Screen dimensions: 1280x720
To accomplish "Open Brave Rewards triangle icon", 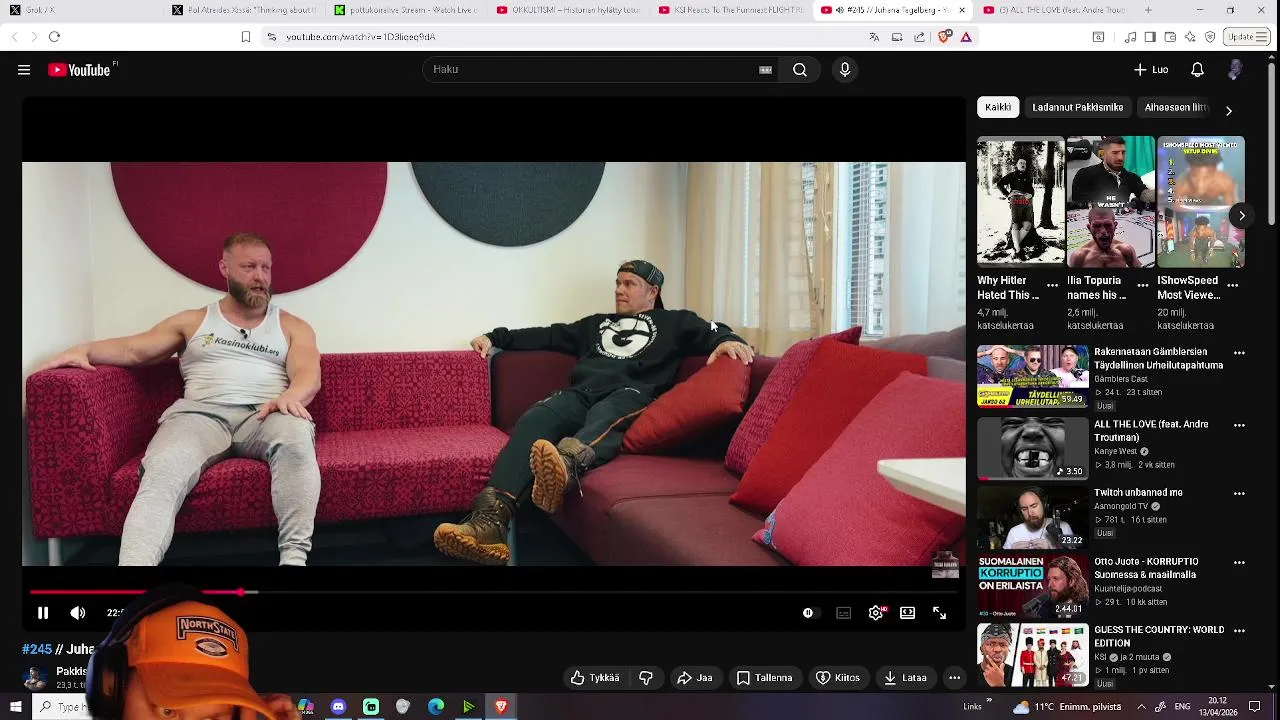I will tap(966, 37).
